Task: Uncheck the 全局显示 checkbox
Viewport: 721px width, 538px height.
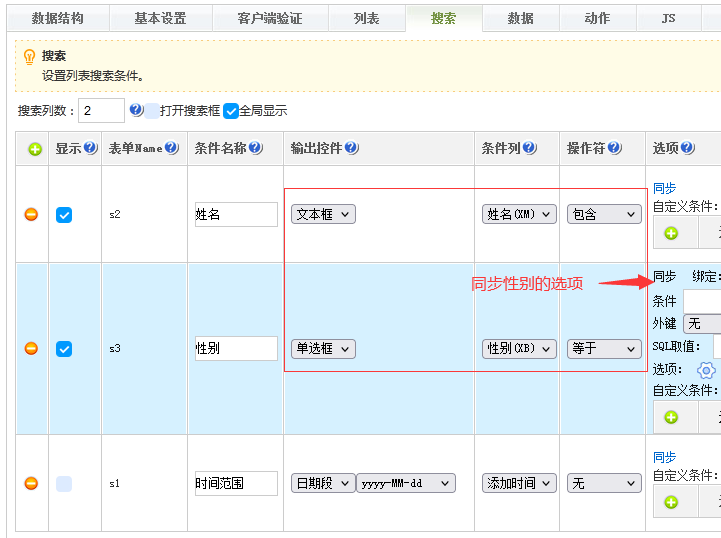Action: coord(231,111)
